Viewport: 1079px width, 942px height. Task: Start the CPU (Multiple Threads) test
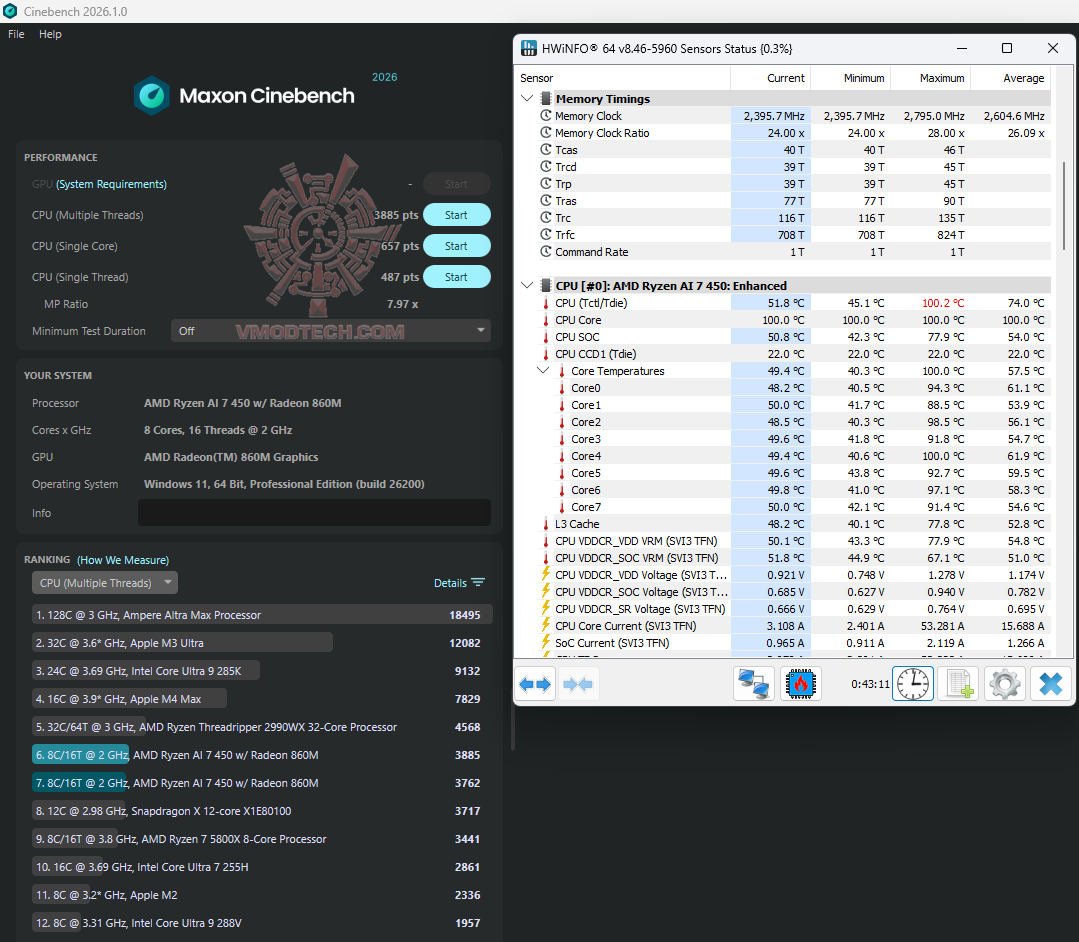pyautogui.click(x=456, y=215)
